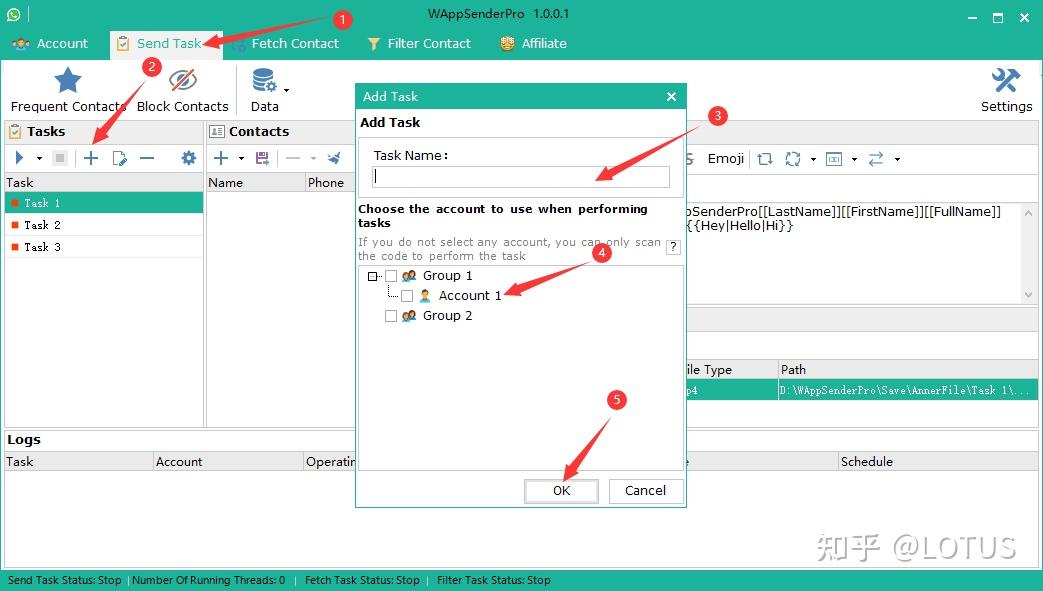
Task: Check the Group 2 checkbox
Action: [391, 316]
